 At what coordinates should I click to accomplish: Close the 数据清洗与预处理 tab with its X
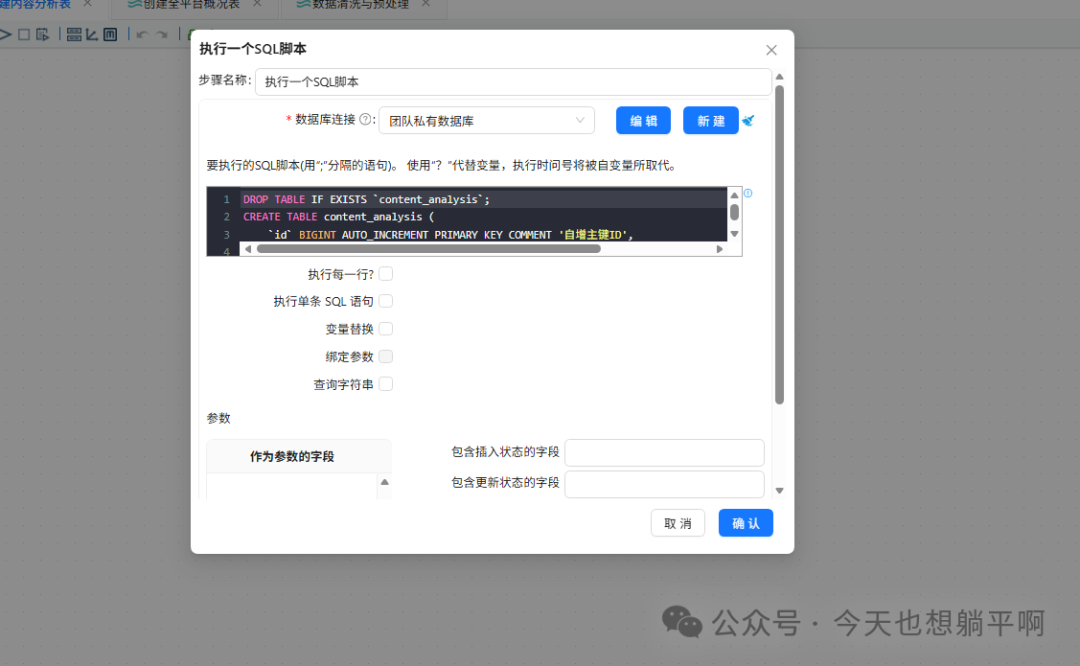pyautogui.click(x=426, y=4)
